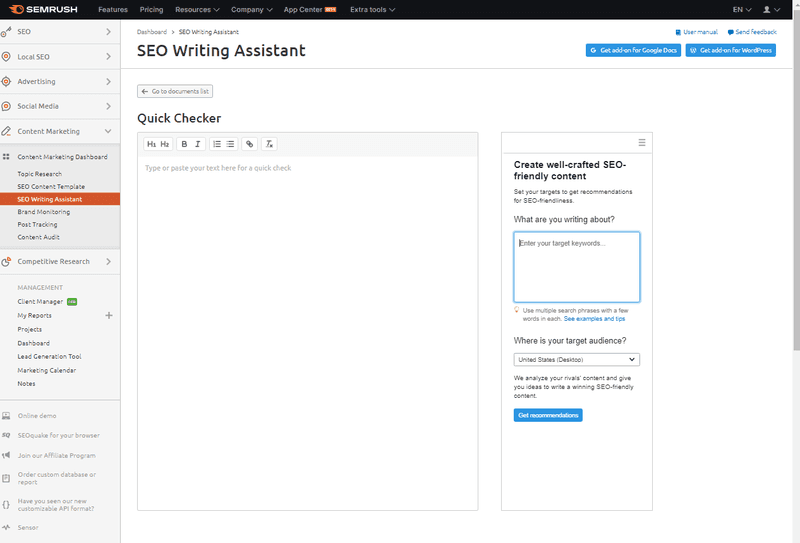Apply H1 heading format
Viewport: 800px width, 543px height.
[151, 144]
